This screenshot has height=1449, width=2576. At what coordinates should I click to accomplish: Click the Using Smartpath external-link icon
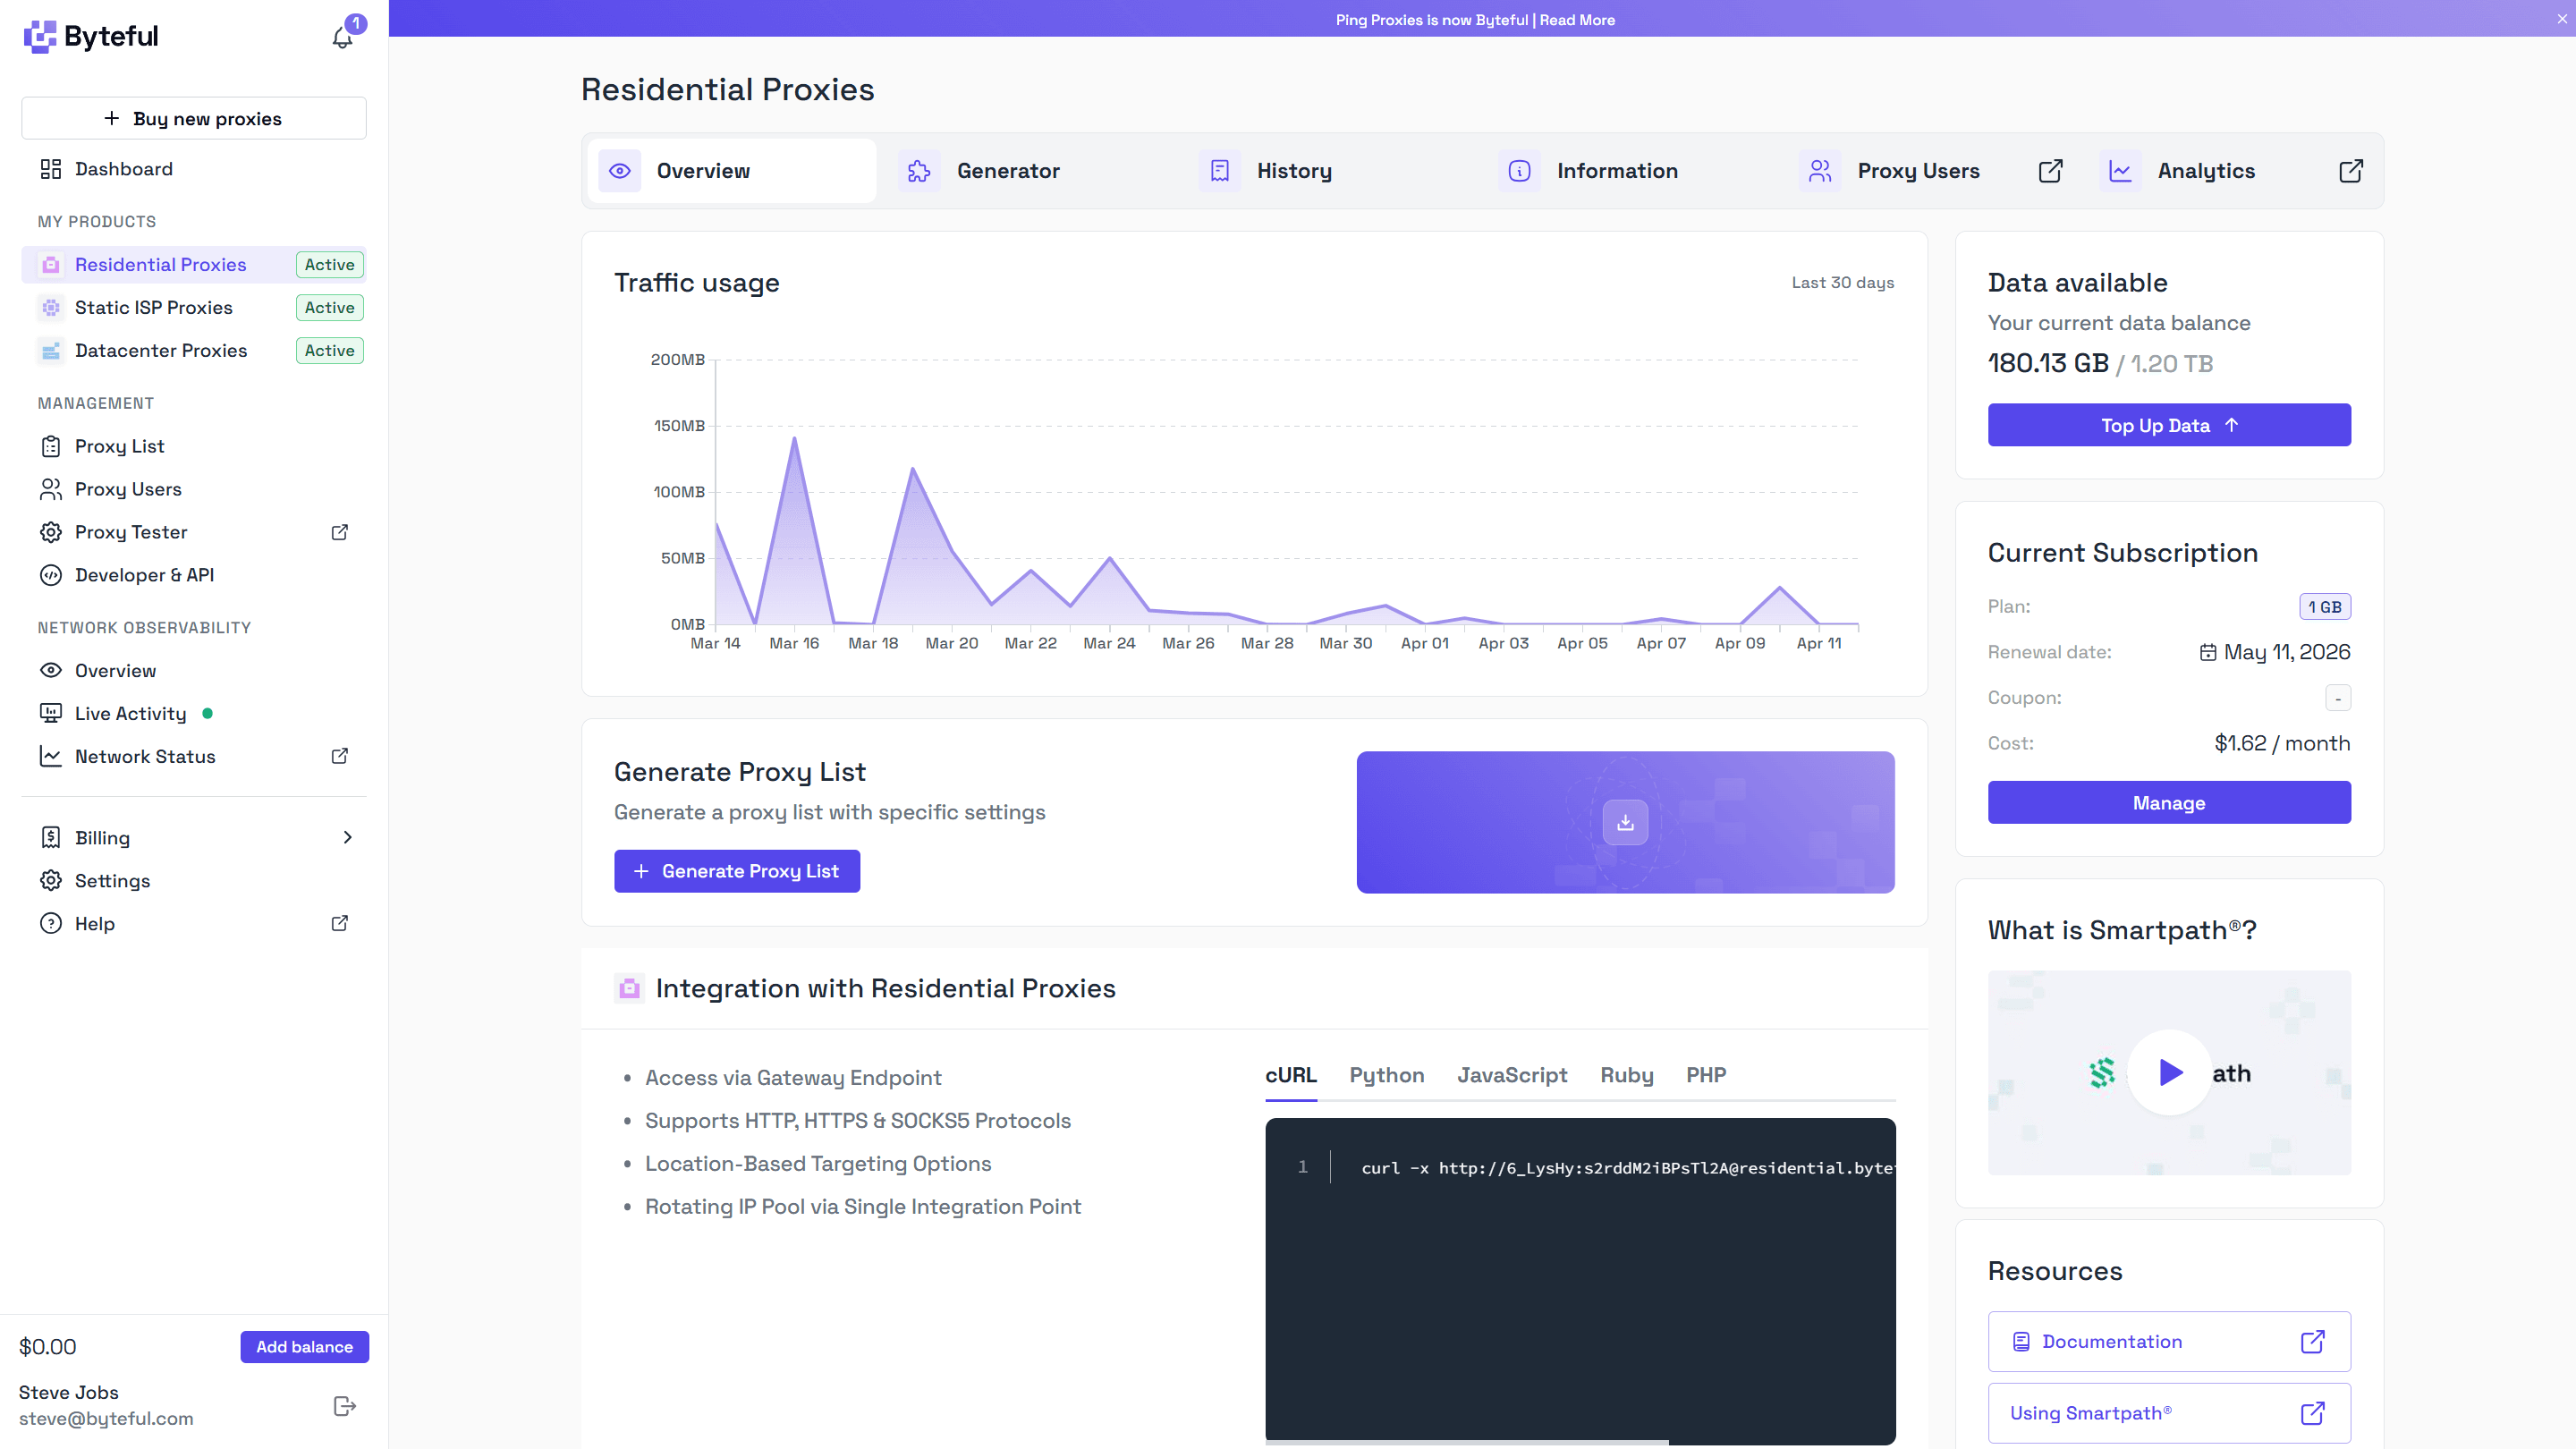point(2312,1413)
